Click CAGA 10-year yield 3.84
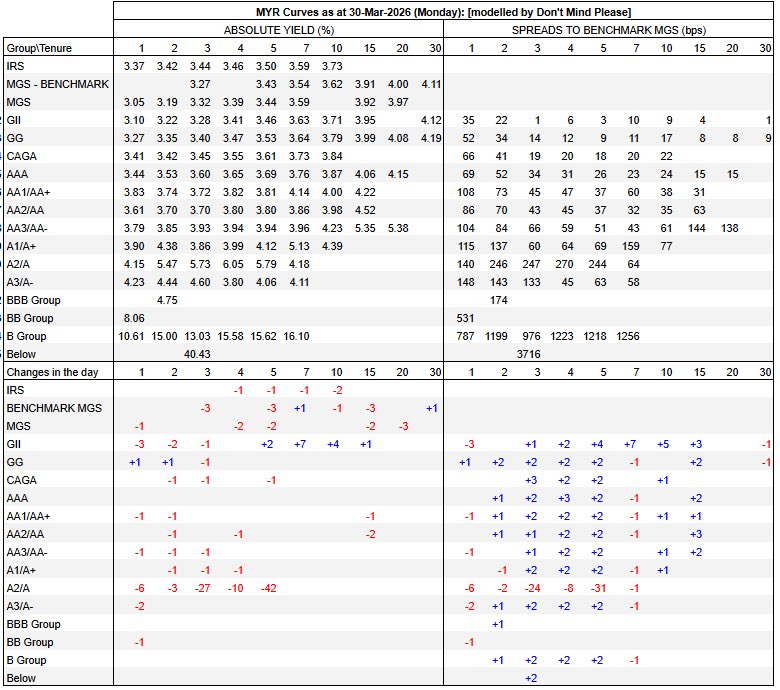Image resolution: width=780 pixels, height=690 pixels. (x=332, y=156)
